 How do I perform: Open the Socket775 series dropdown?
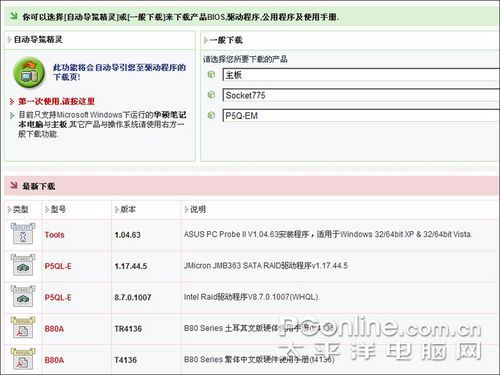coord(361,95)
